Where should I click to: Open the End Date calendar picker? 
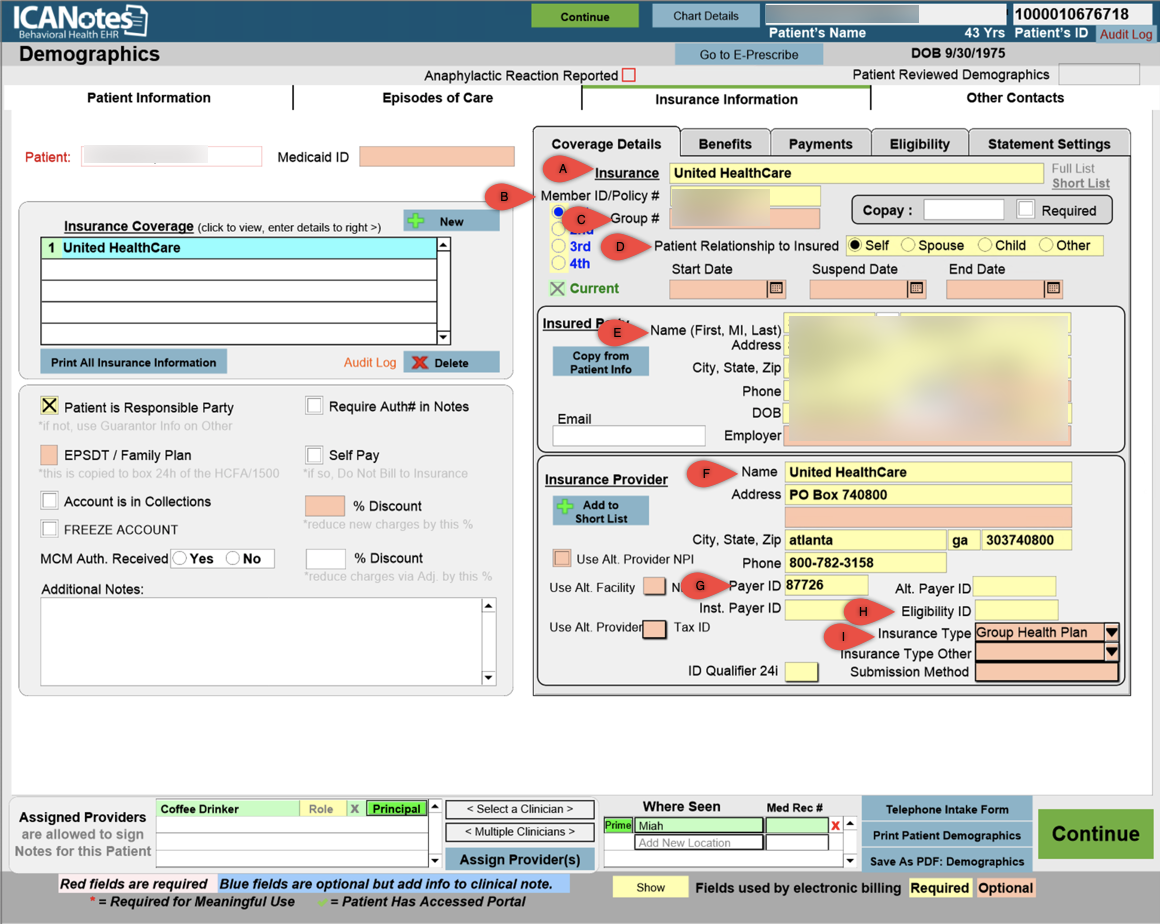click(1052, 289)
